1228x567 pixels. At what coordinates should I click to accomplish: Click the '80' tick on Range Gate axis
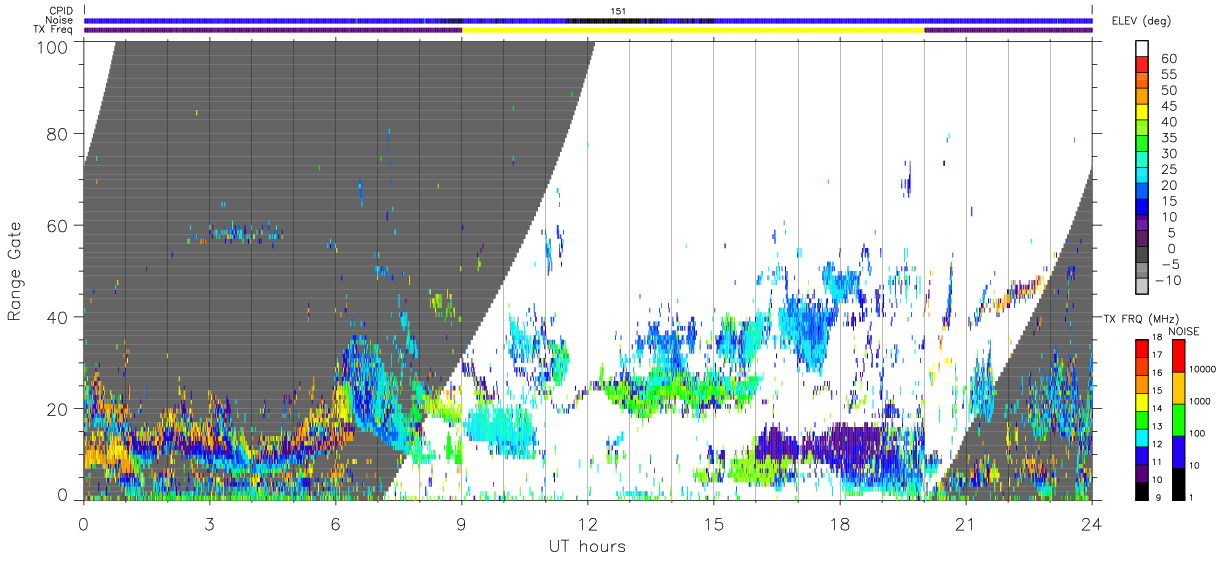pos(59,133)
